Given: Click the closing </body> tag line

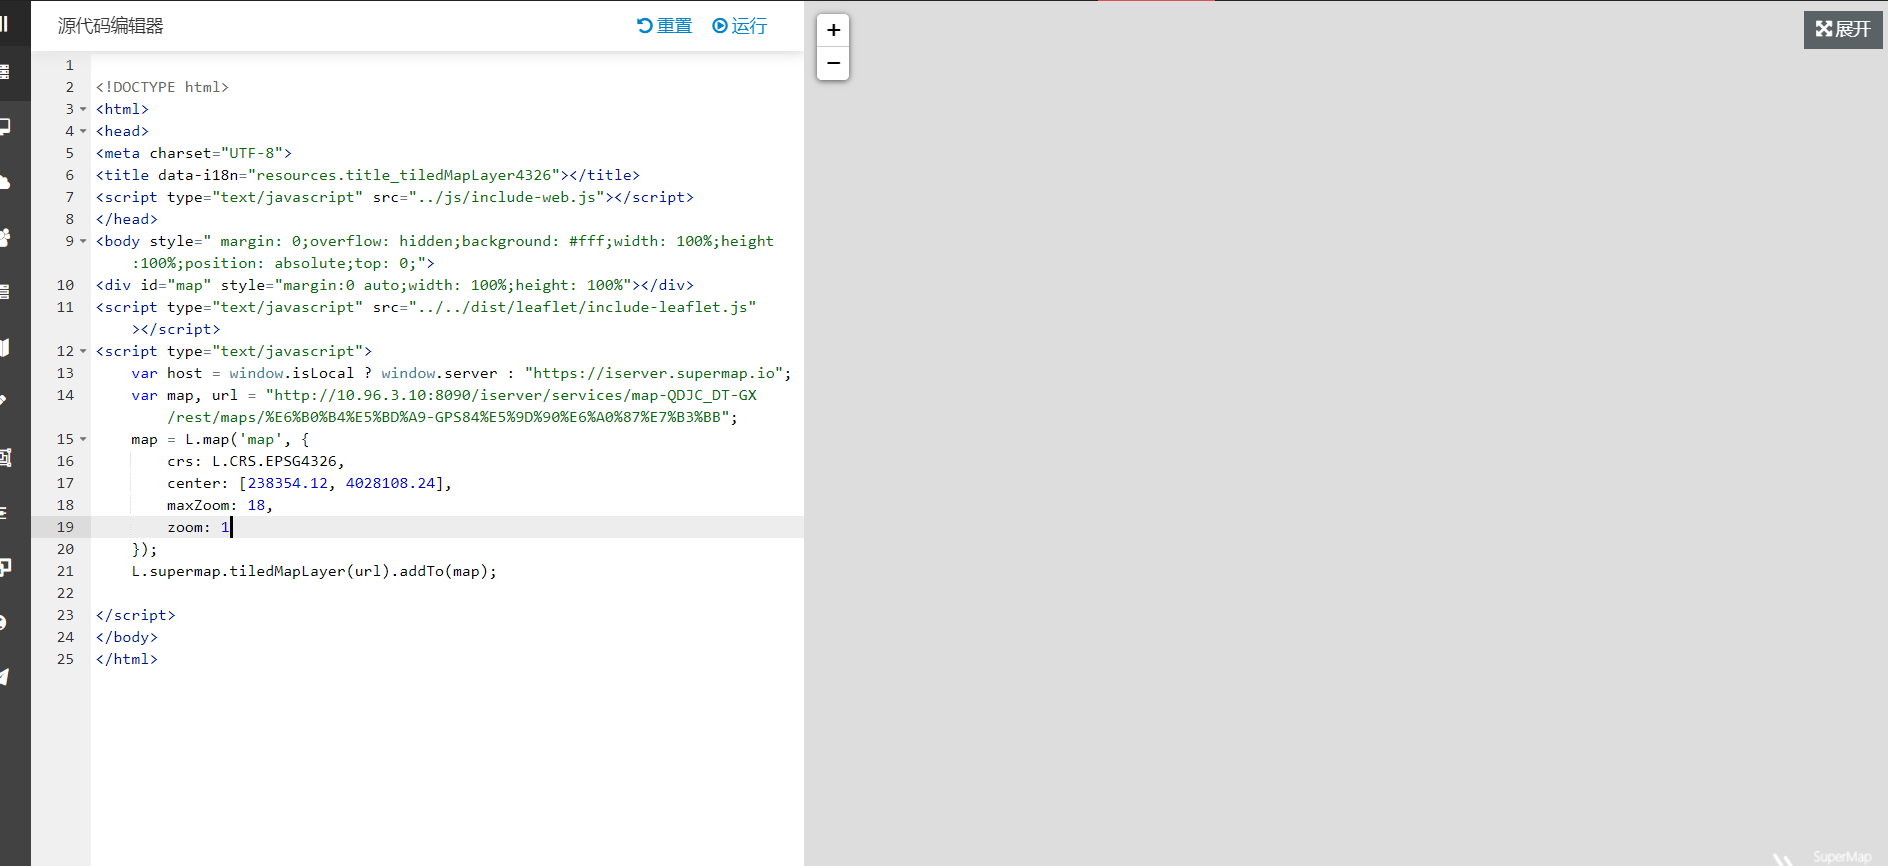Looking at the screenshot, I should [x=127, y=637].
